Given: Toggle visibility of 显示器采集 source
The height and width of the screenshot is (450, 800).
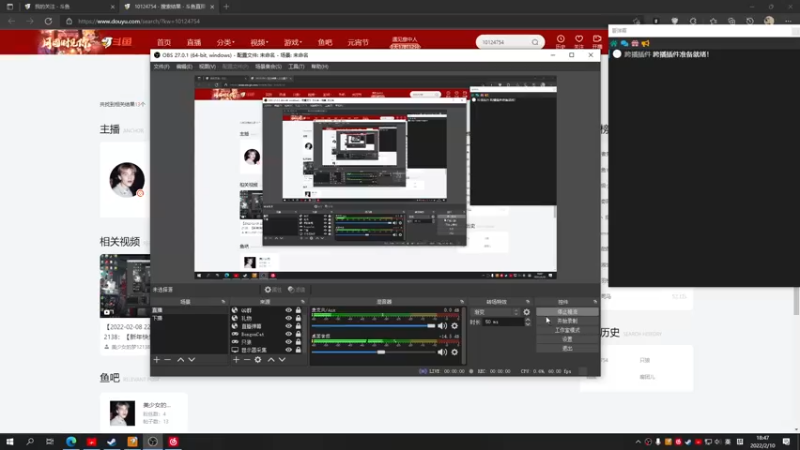Looking at the screenshot, I should tap(289, 350).
